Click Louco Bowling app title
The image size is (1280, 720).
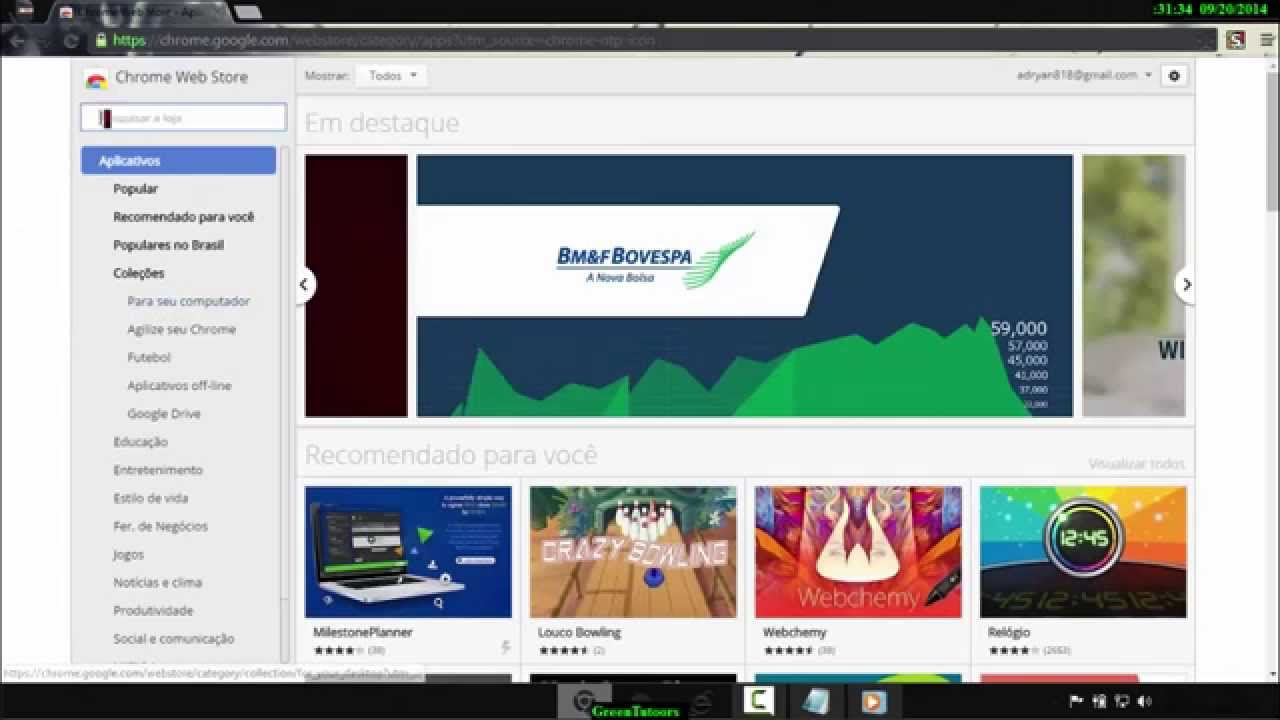579,633
